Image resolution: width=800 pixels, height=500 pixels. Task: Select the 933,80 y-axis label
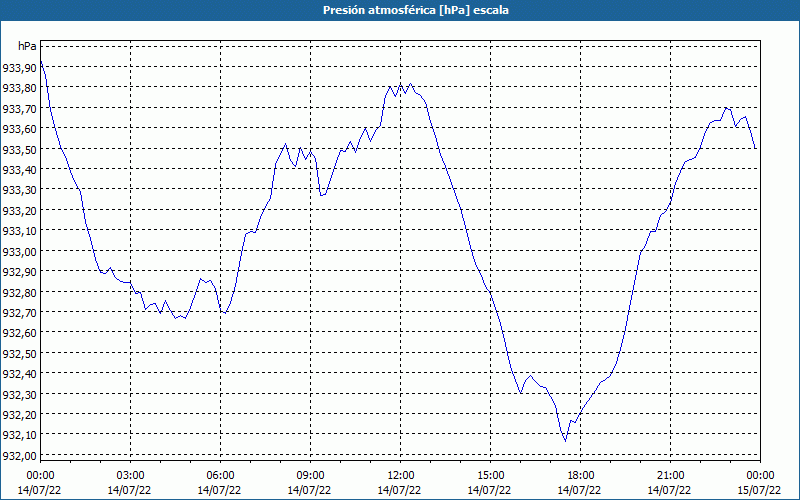(19, 88)
